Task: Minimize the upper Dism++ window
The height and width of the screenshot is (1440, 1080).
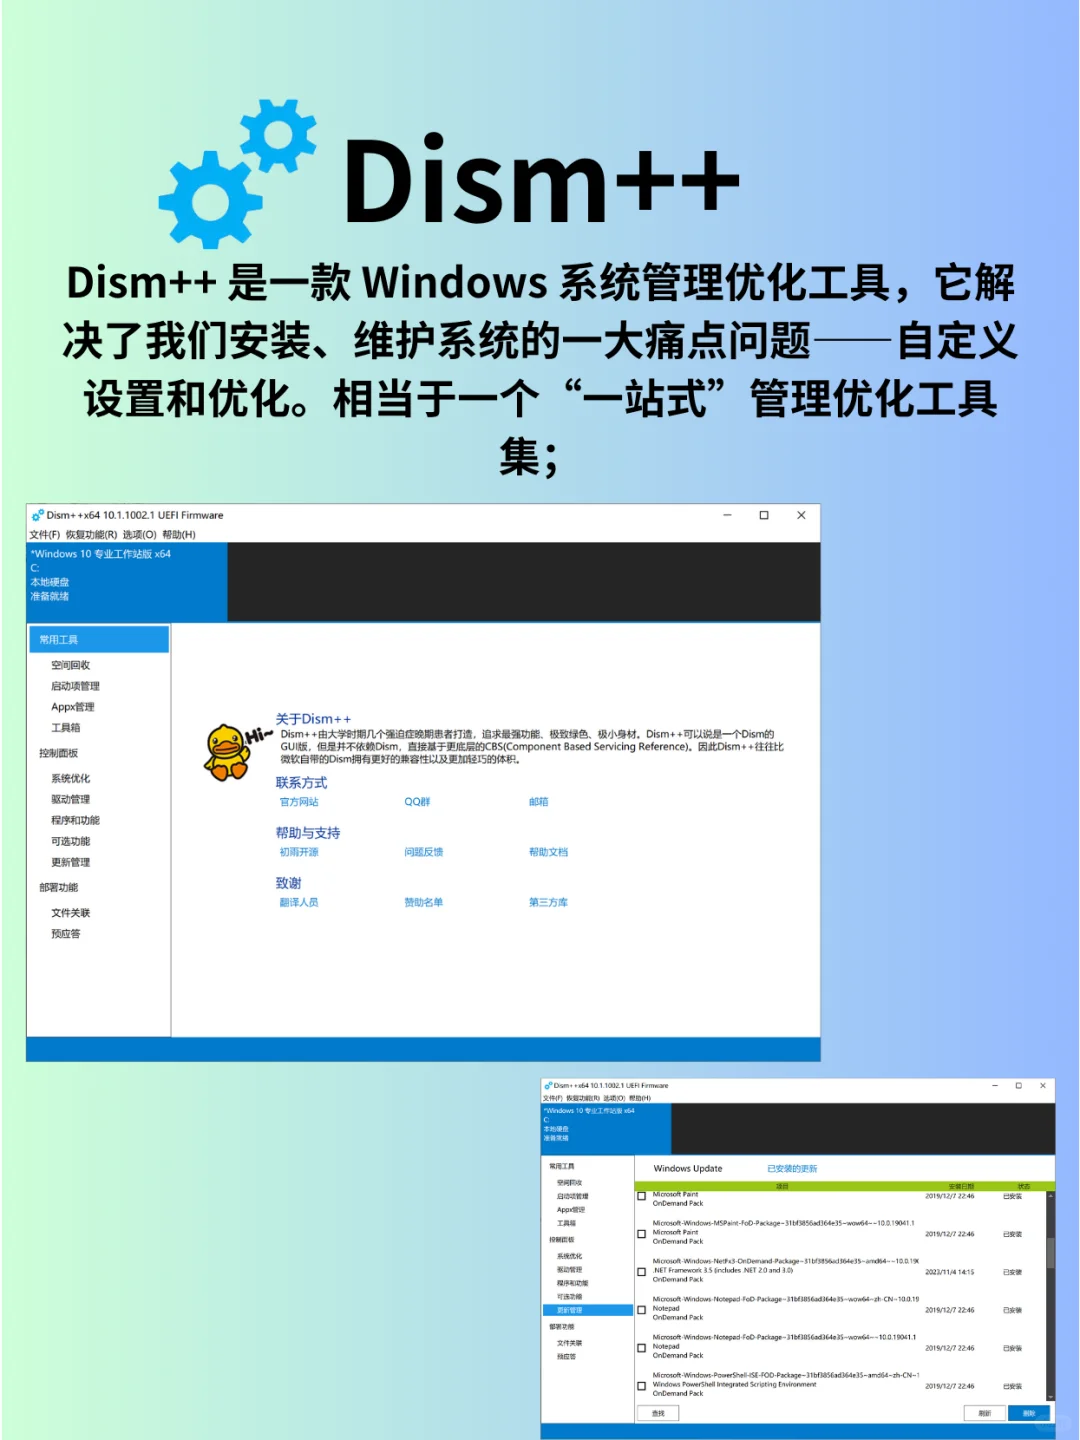Action: 727,515
